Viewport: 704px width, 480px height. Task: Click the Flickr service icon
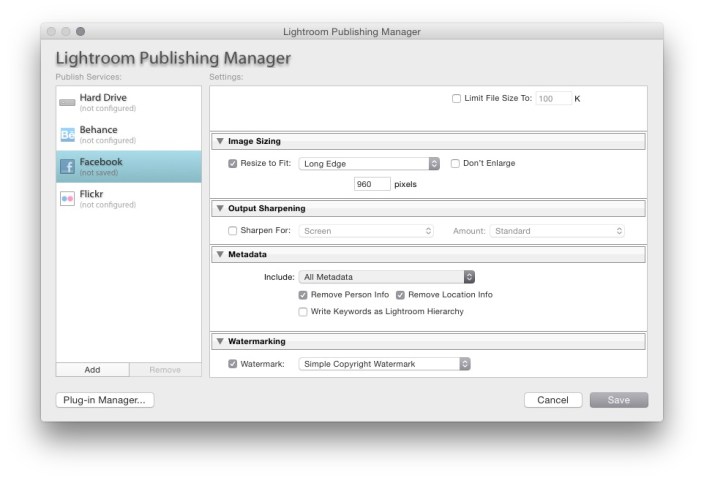tap(67, 198)
